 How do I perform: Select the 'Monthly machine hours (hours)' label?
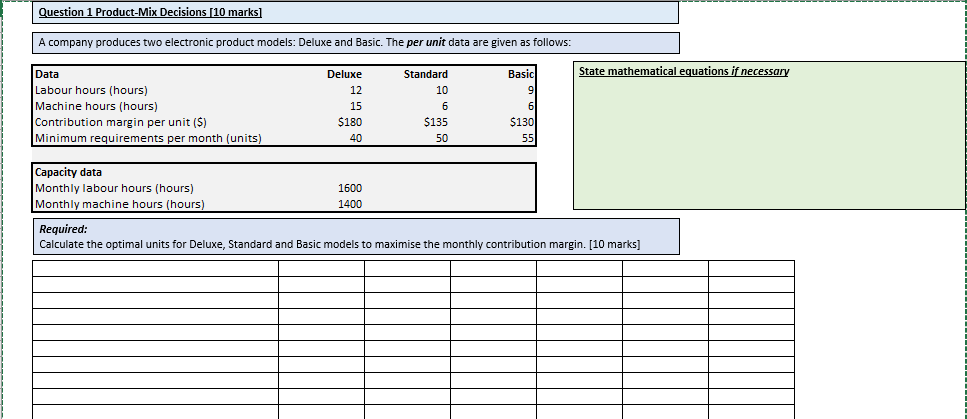point(120,204)
